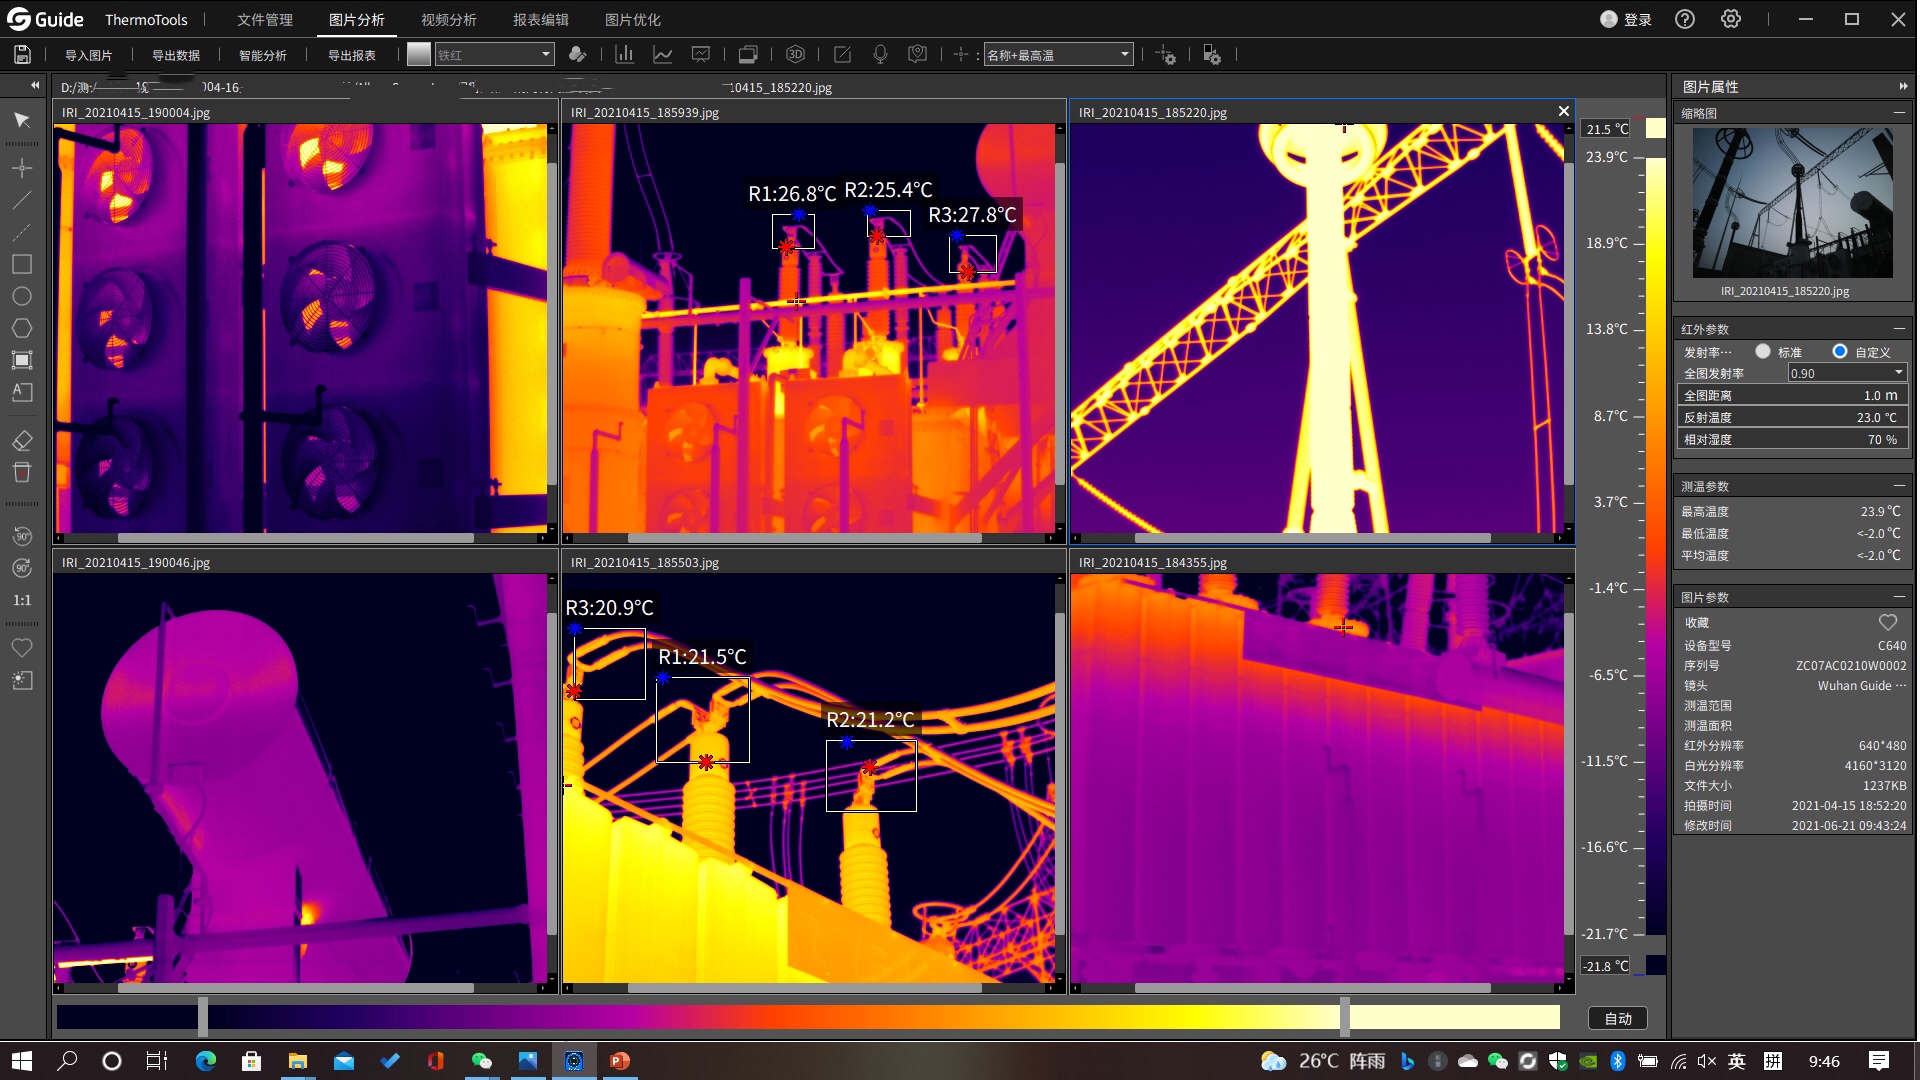
Task: Toggle the 收藏 heart in image parameters
Action: coord(1888,622)
